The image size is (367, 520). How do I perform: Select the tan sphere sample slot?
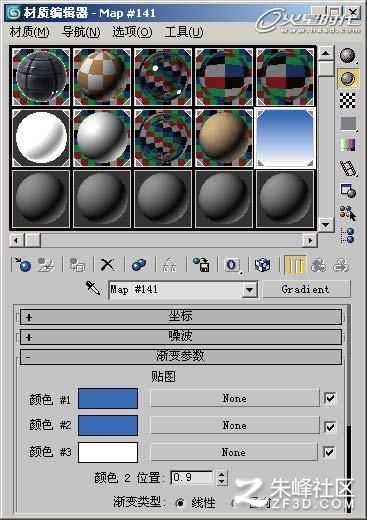[x=224, y=137]
